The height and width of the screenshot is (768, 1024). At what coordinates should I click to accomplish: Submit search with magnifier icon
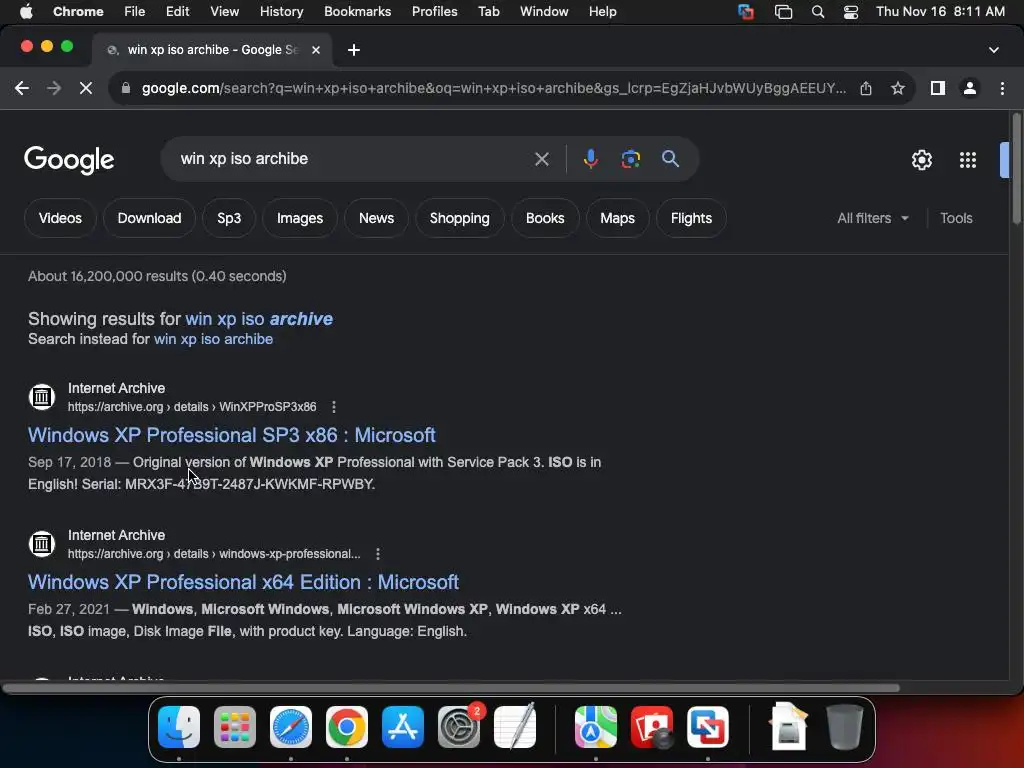tap(670, 159)
